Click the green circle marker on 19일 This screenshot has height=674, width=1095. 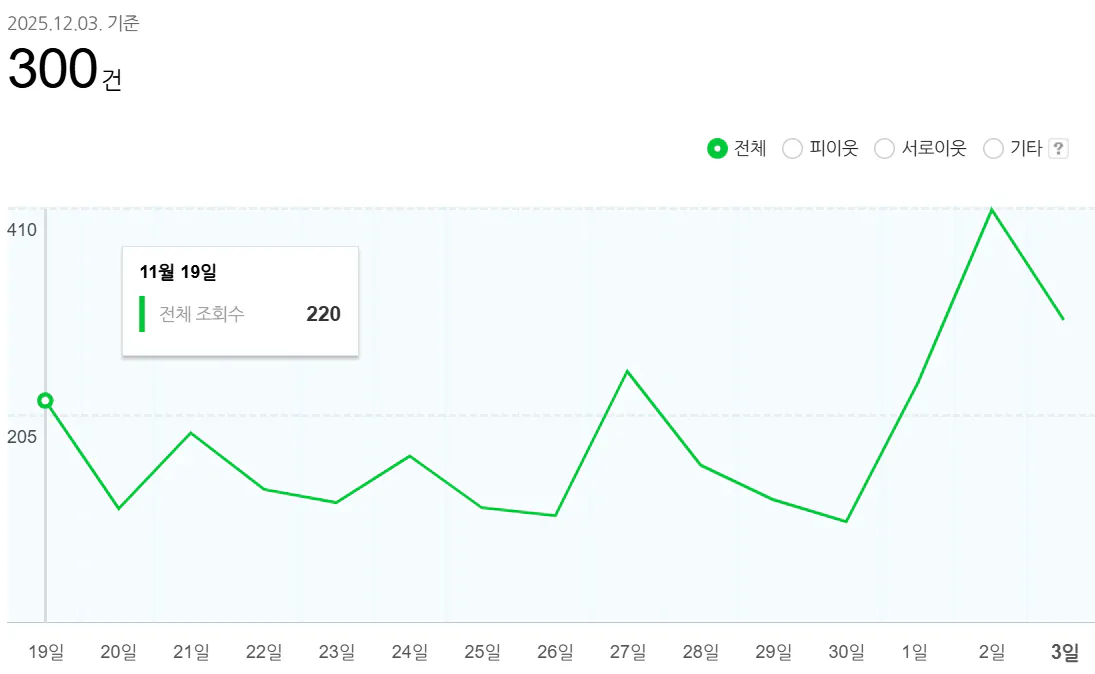point(44,400)
